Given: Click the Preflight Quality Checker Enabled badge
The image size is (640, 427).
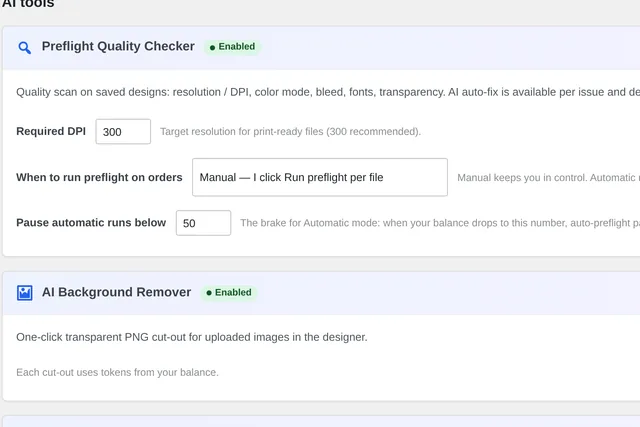Looking at the screenshot, I should (x=232, y=47).
